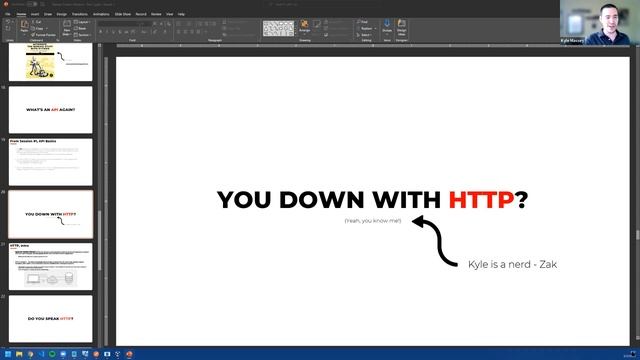Viewport: 640px width, 360px height.
Task: Switch to the Animations tab
Action: point(101,14)
